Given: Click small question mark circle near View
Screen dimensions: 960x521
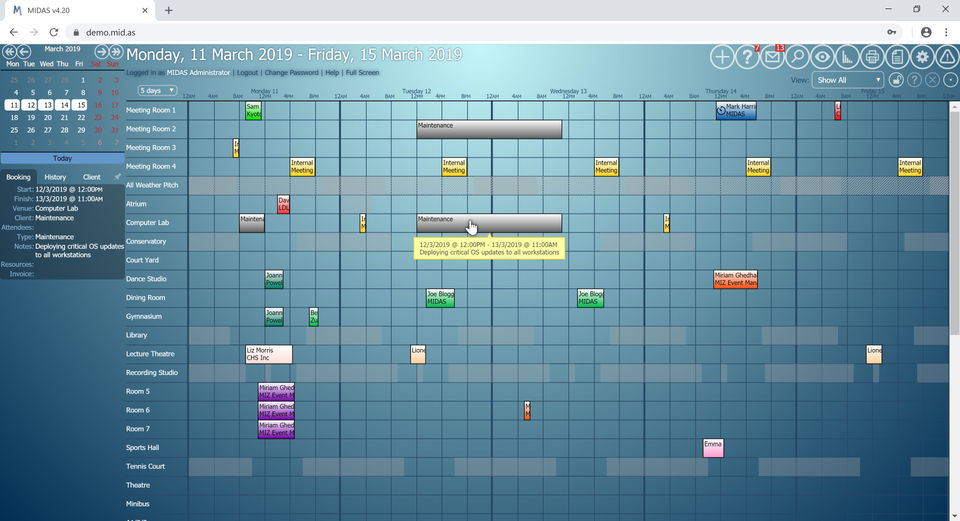Looking at the screenshot, I should 914,80.
